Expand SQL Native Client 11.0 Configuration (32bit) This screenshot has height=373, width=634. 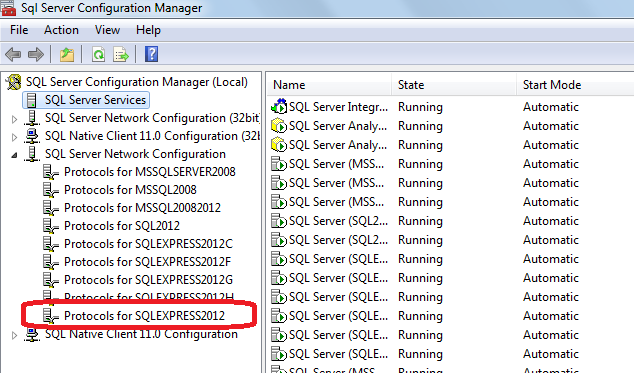tap(15, 137)
